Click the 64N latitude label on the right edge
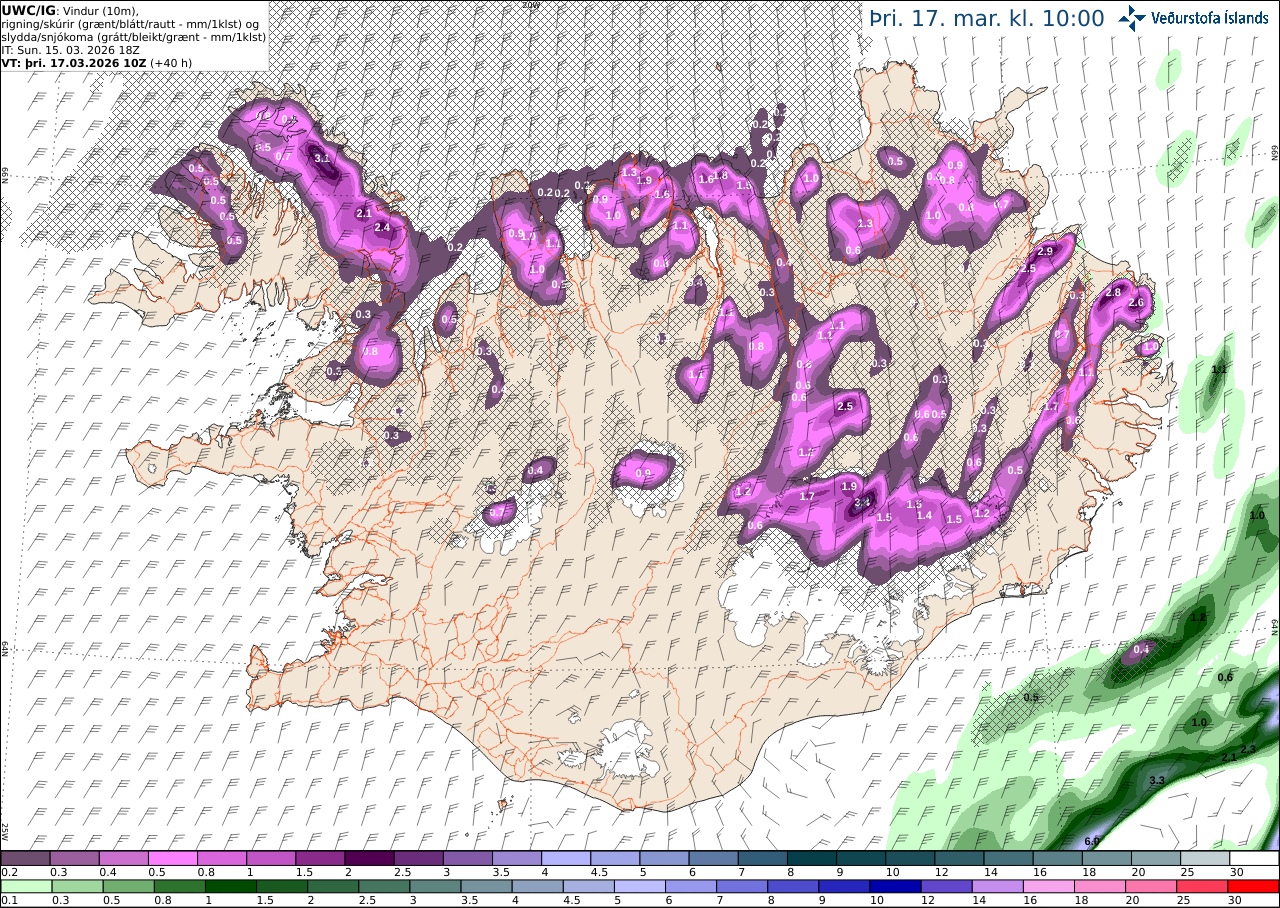This screenshot has height=908, width=1280. coord(1275,626)
